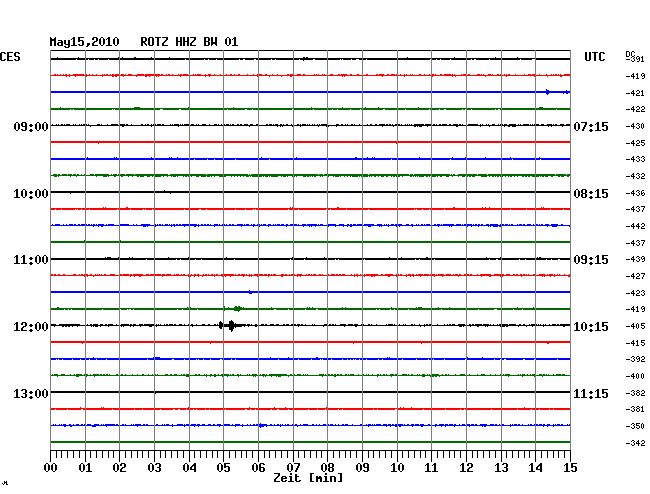Image resolution: width=650 pixels, height=494 pixels.
Task: Click the "09:15" UTC time label
Action: (591, 260)
